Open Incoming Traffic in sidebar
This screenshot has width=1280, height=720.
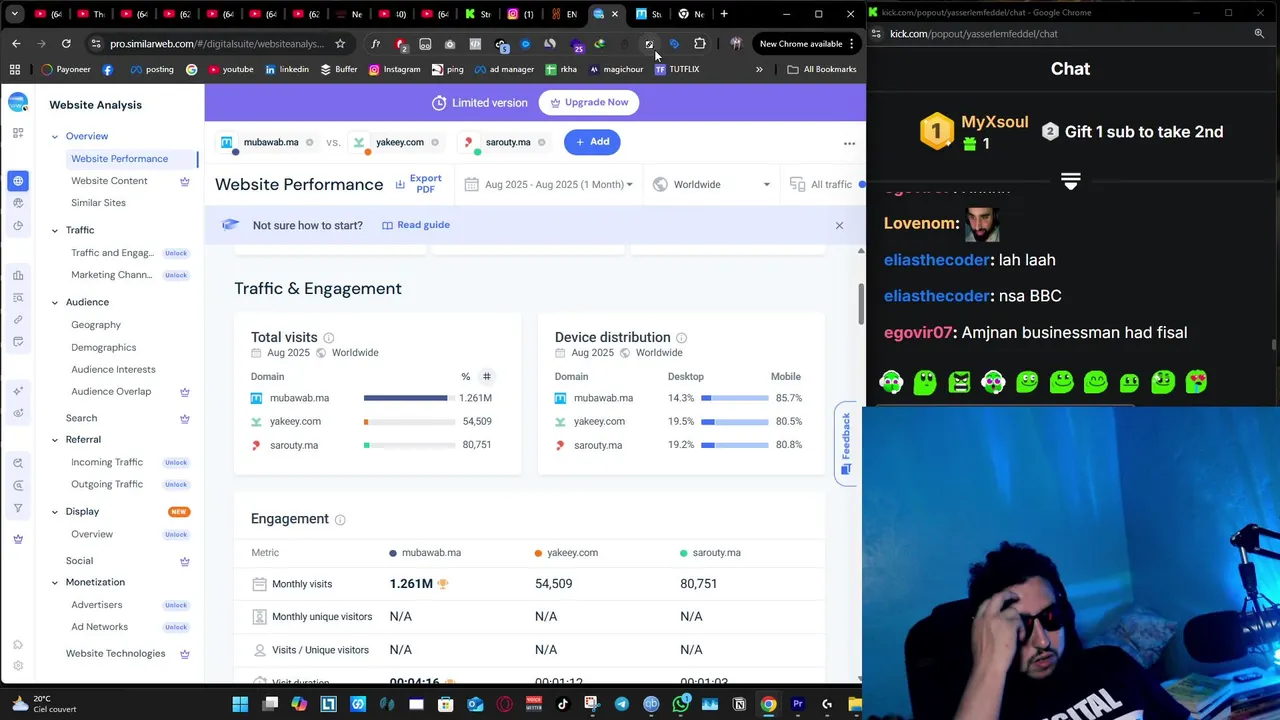[107, 463]
